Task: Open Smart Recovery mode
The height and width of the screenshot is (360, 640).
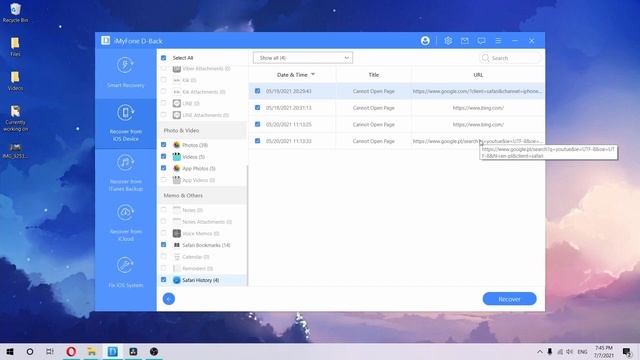Action: (x=125, y=73)
